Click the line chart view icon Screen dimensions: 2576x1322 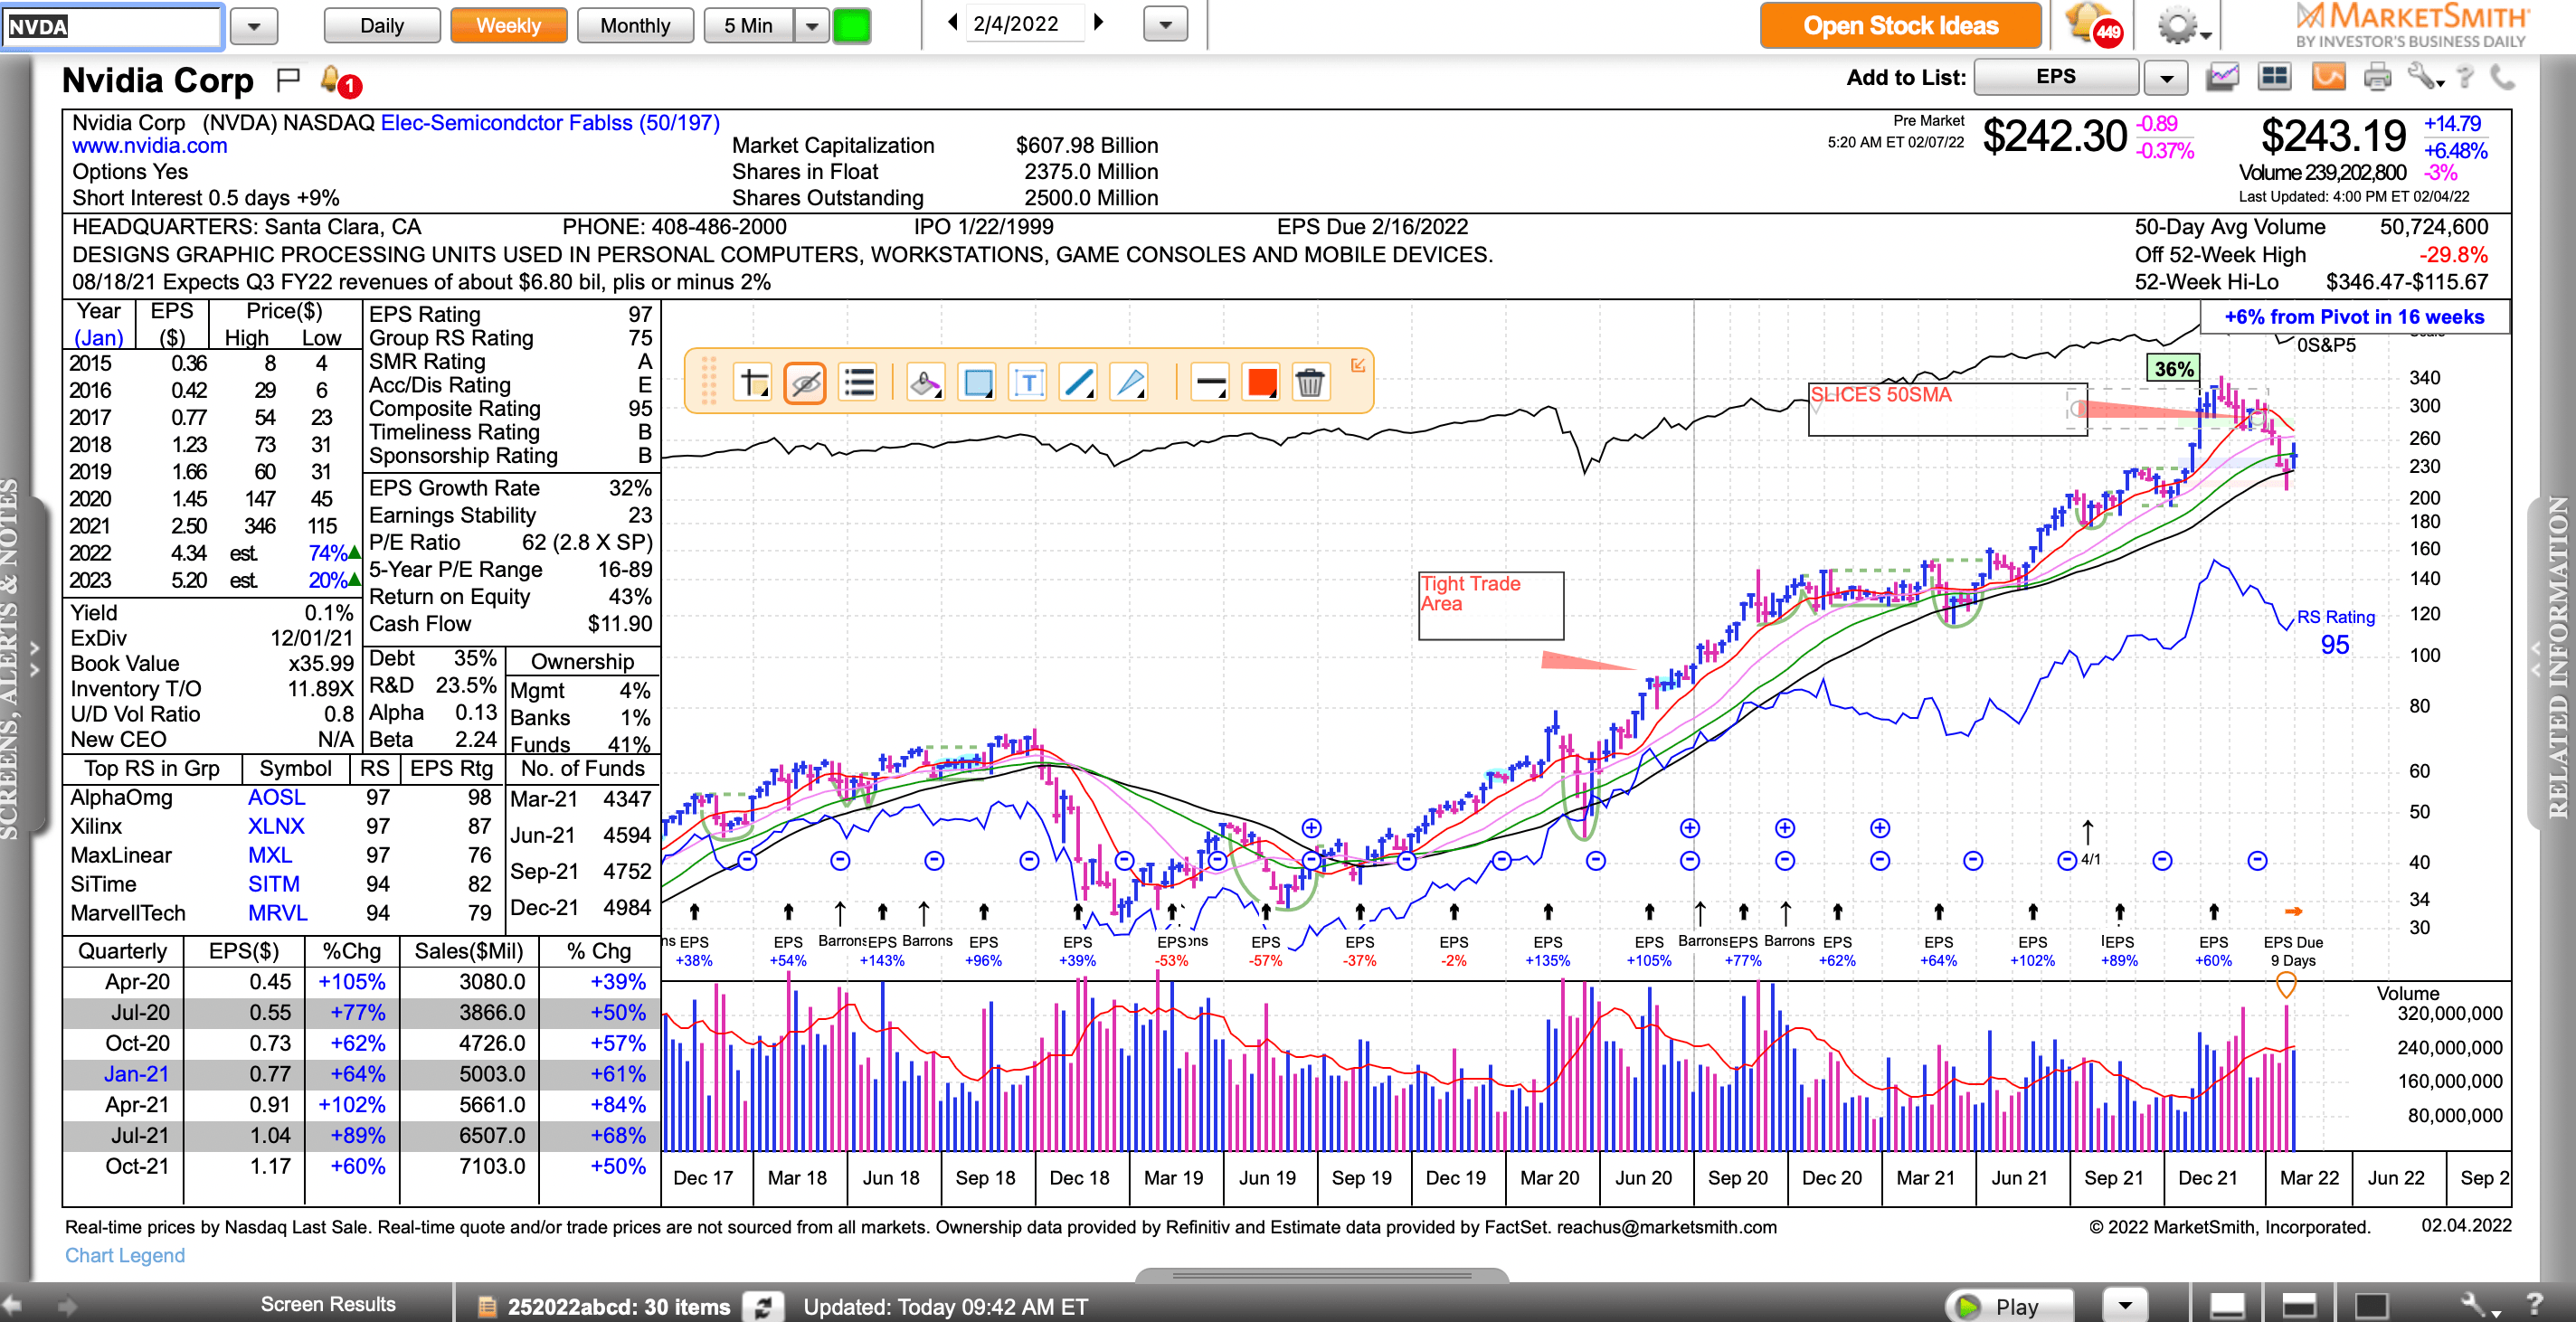2223,77
